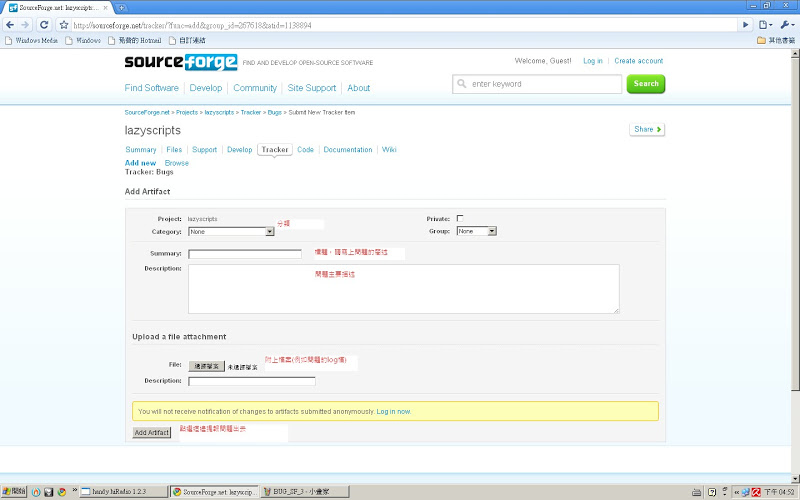
Task: Reload the page with the refresh icon
Action: pyautogui.click(x=44, y=24)
